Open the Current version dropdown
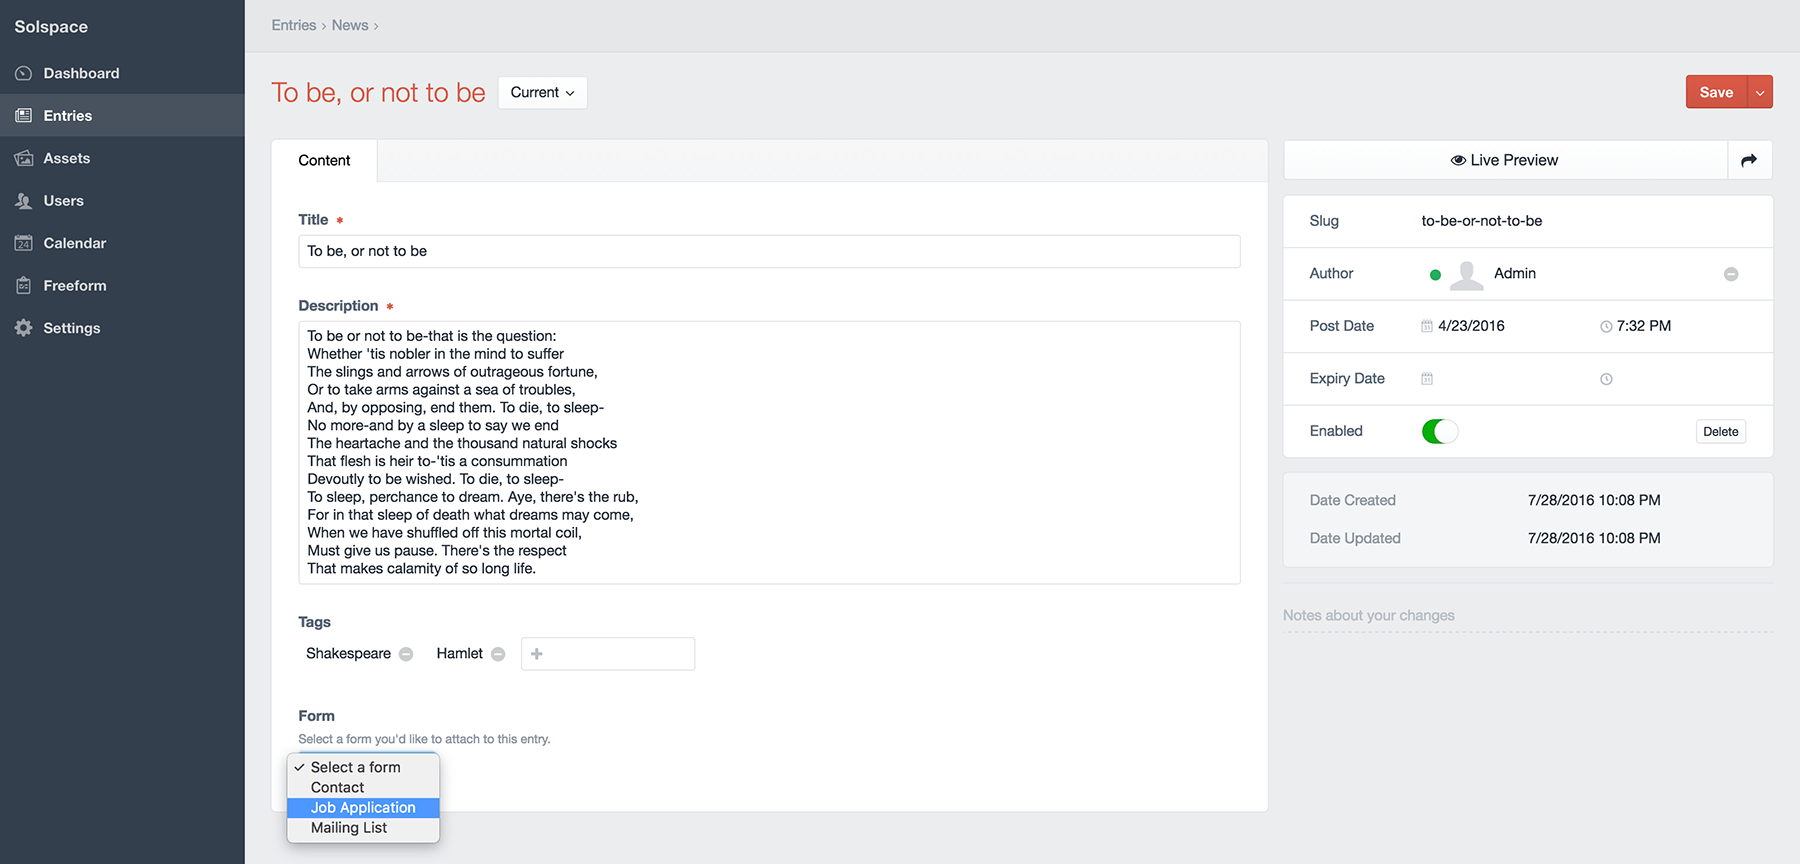The height and width of the screenshot is (864, 1800). tap(542, 93)
